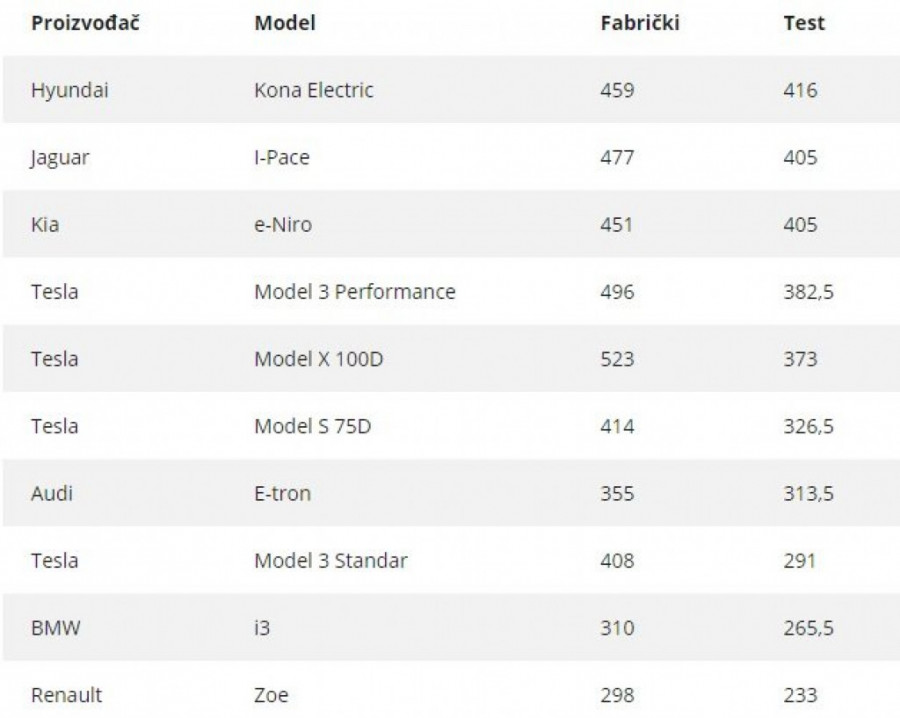
Task: Select the Kona Electric model cell
Action: pos(314,90)
